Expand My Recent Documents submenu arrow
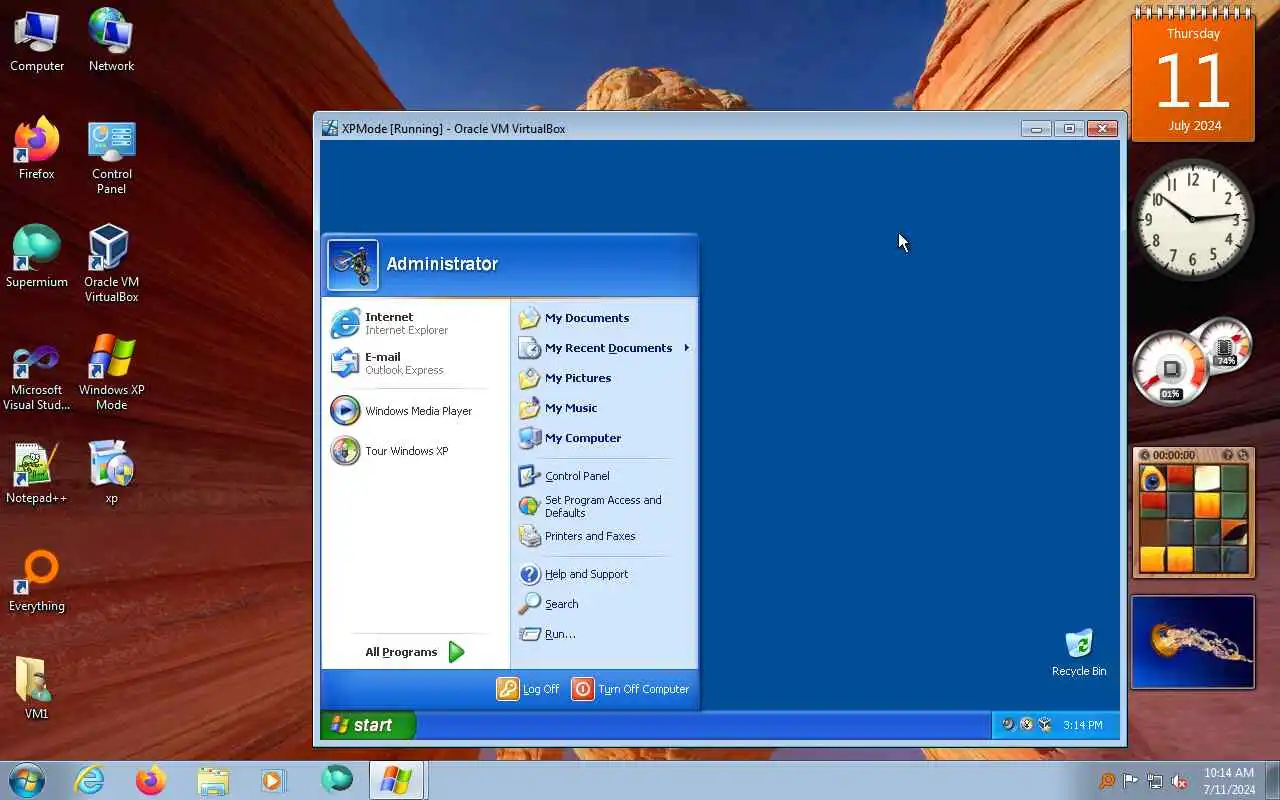This screenshot has width=1280, height=800. tap(687, 348)
